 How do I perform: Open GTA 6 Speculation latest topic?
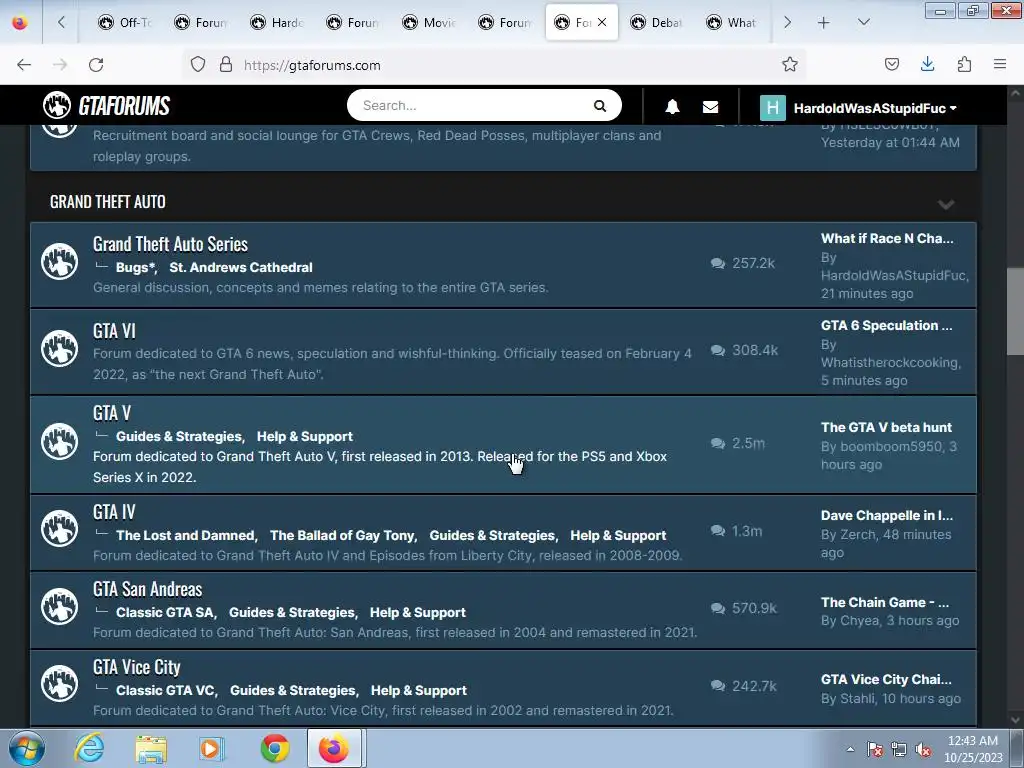(x=886, y=325)
